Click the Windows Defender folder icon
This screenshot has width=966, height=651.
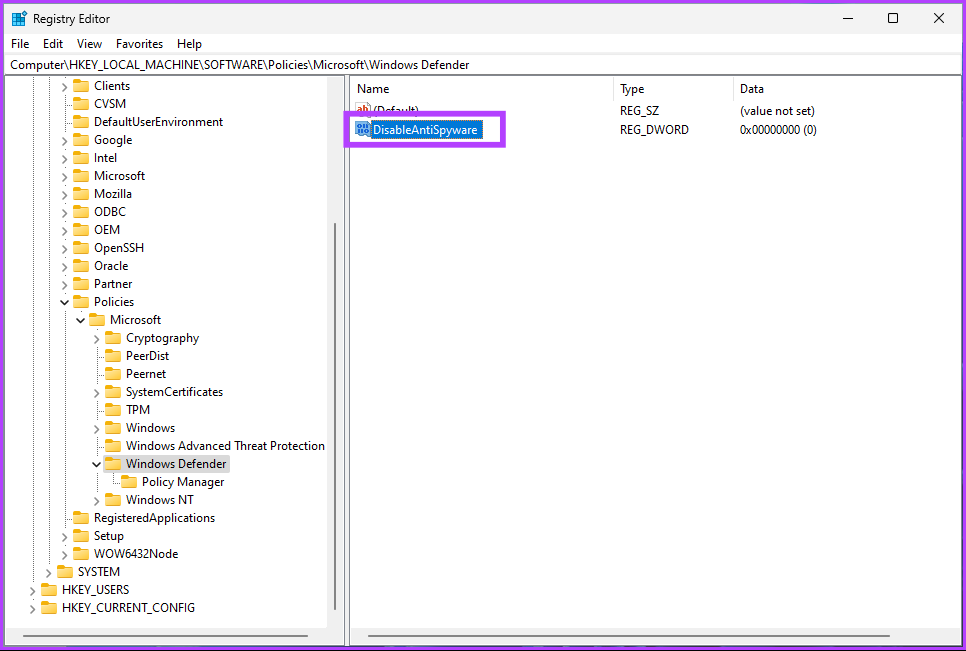(113, 464)
